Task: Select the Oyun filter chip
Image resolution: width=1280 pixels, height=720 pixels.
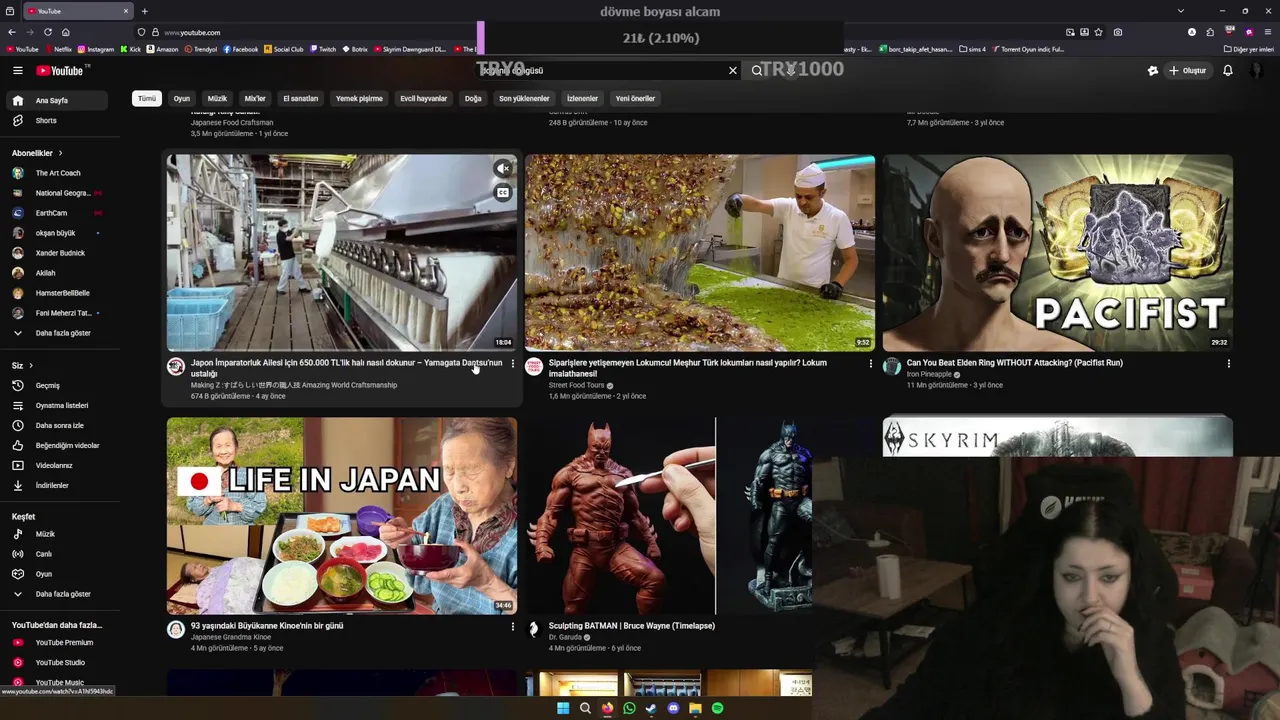Action: [x=182, y=98]
